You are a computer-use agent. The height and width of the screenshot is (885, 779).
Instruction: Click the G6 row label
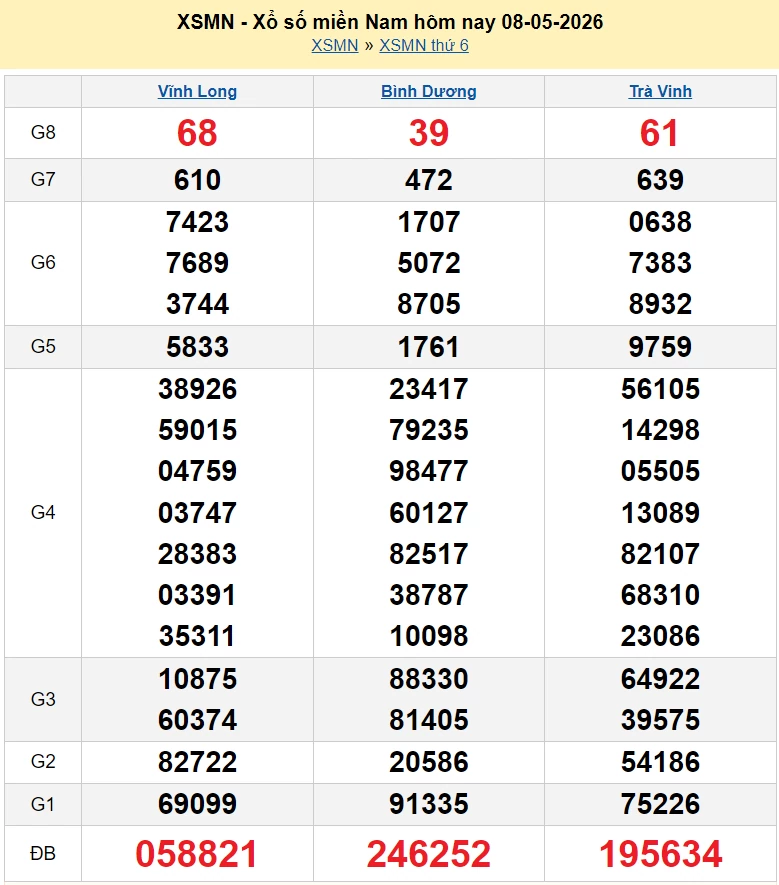(x=43, y=262)
